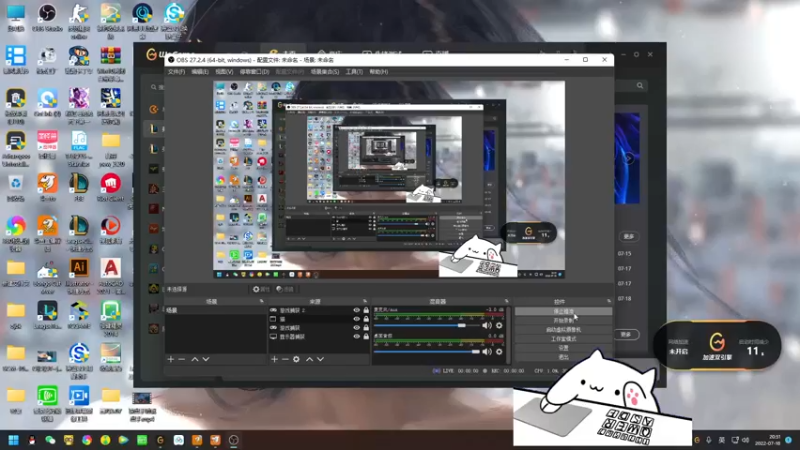Viewport: 800px width, 450px height.
Task: Open 桌面音频 audio settings gear
Action: pyautogui.click(x=499, y=352)
